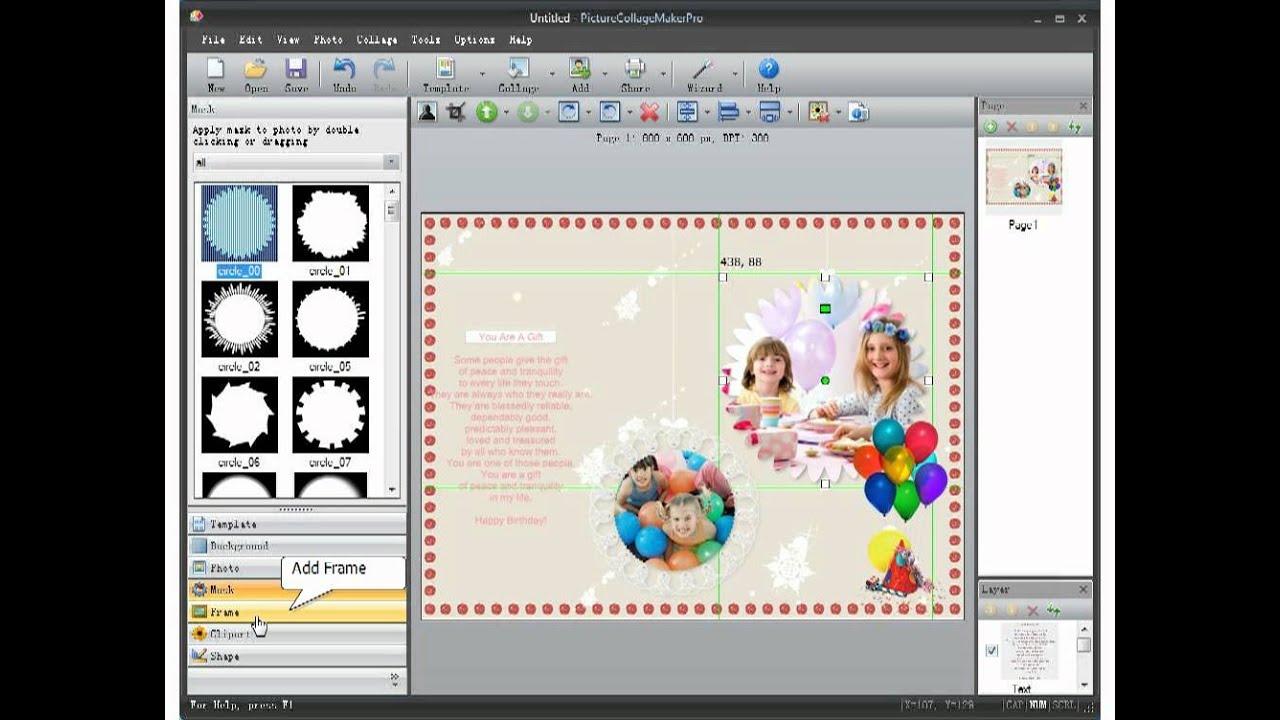
Task: Delete layer with red X in Layer panel
Action: 1033,610
